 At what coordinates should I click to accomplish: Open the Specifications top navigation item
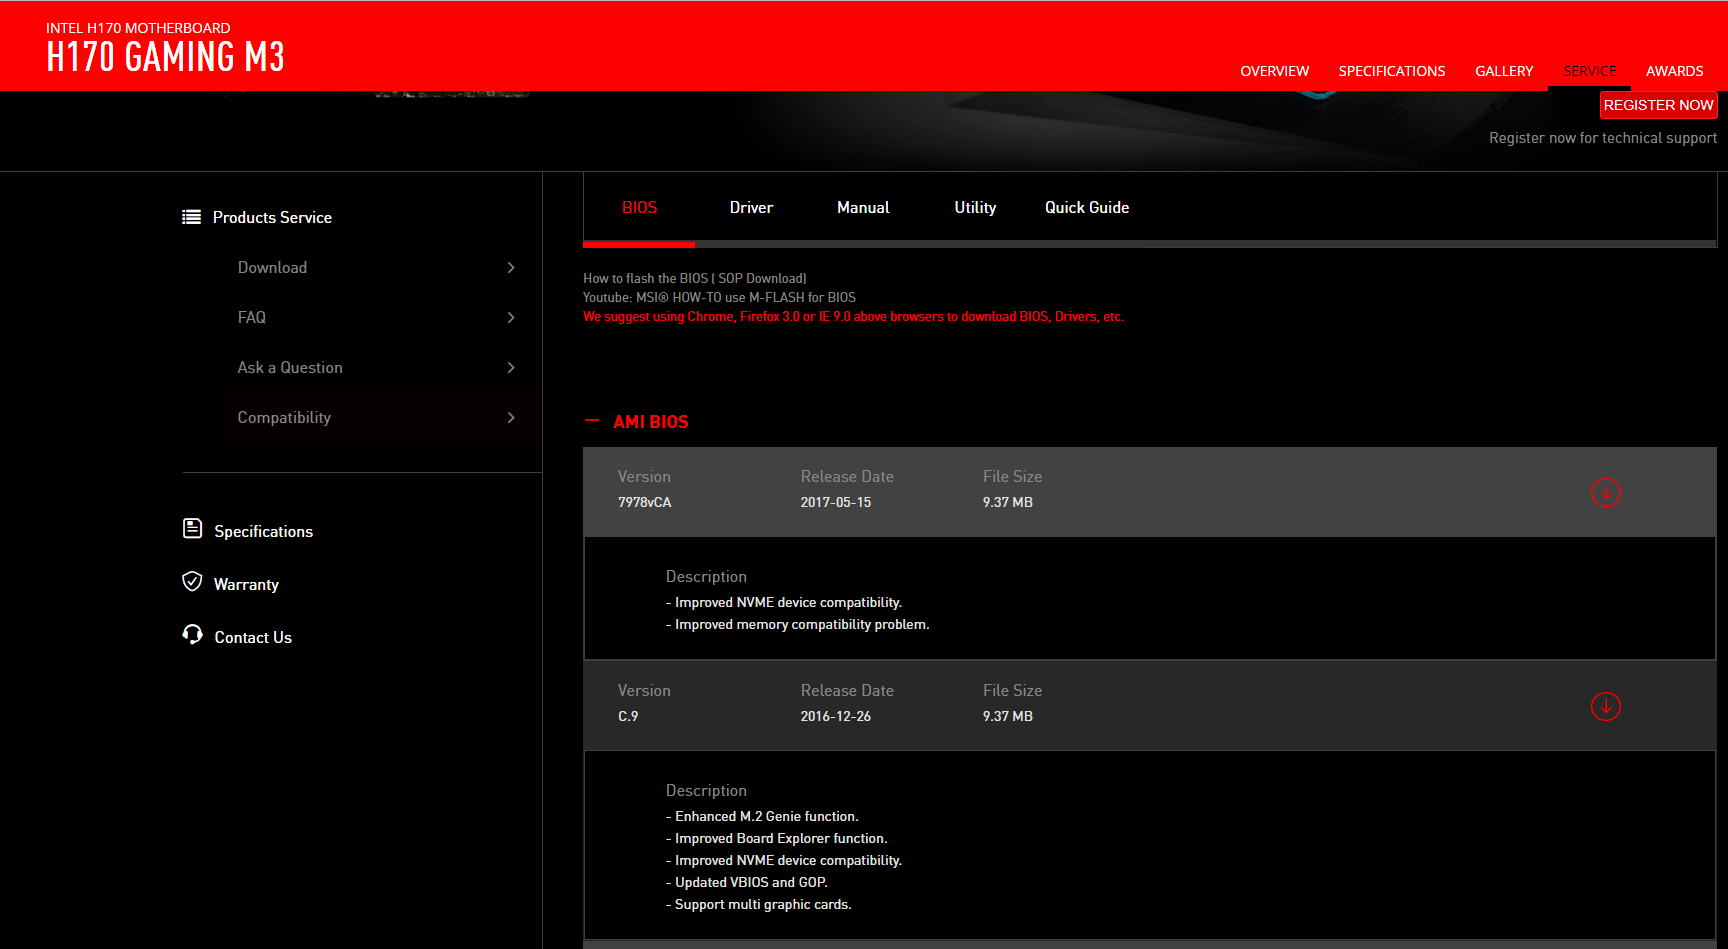tap(1391, 71)
